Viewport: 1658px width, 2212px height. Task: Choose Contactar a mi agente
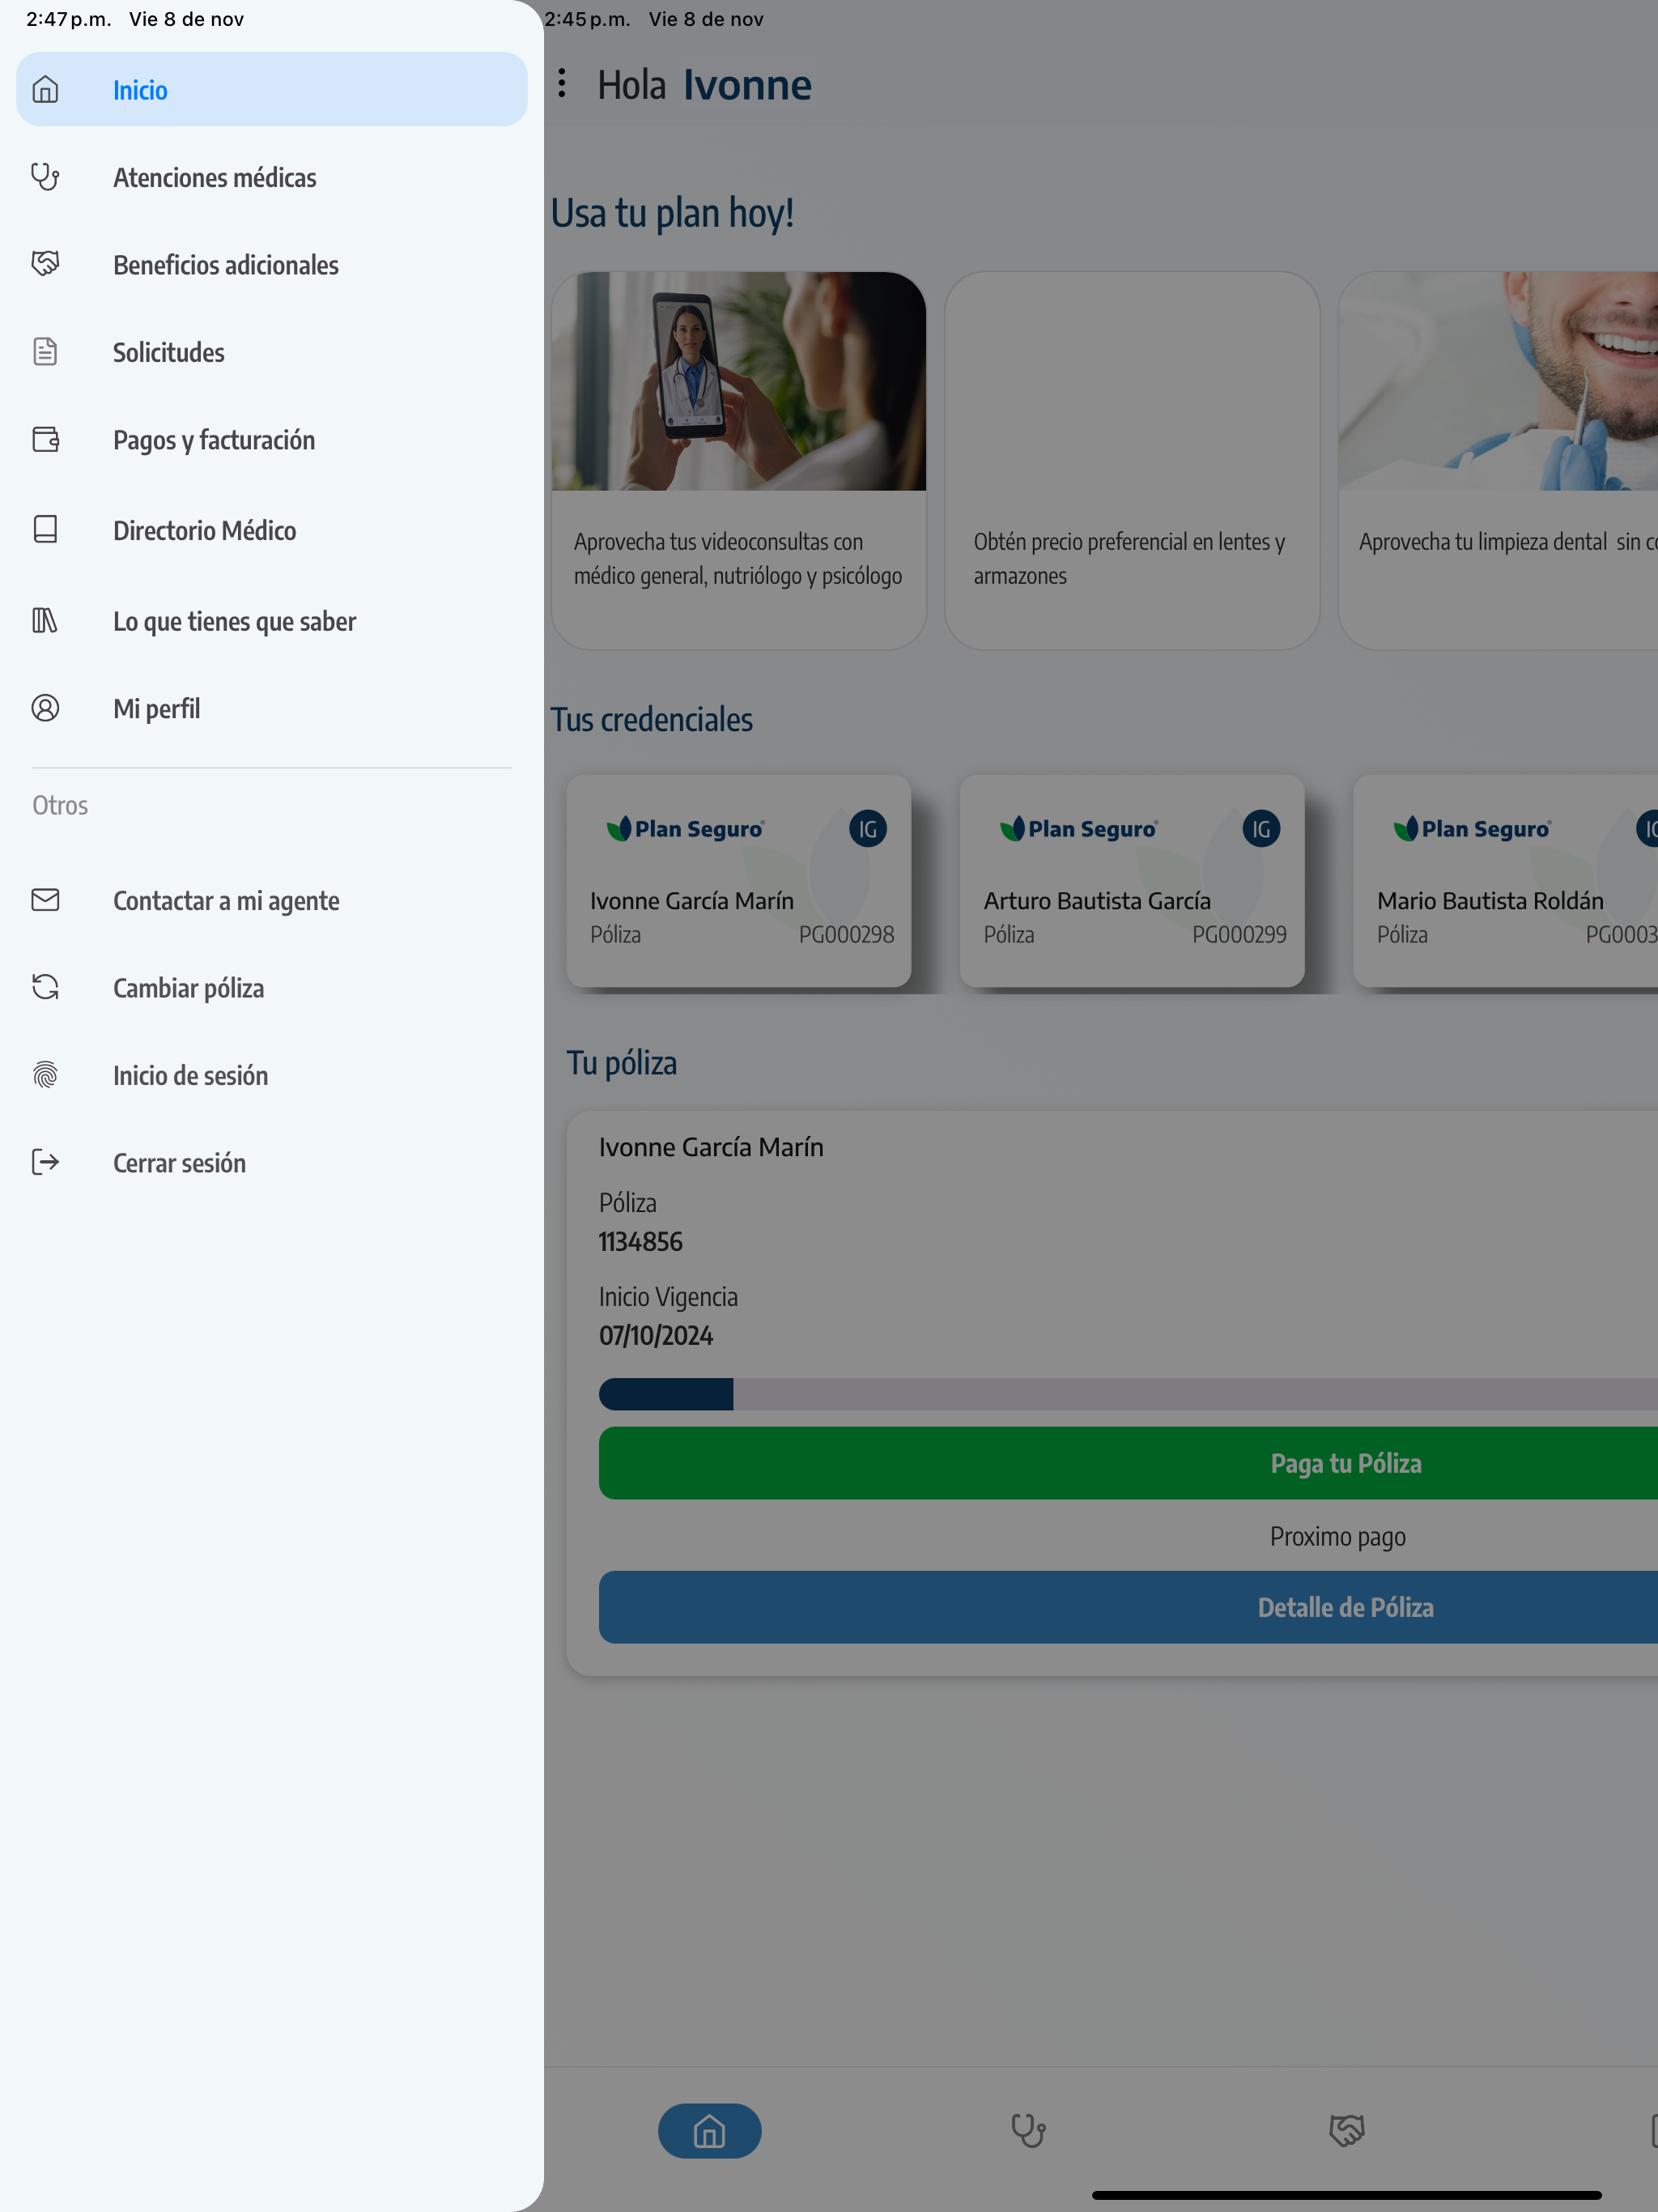[x=272, y=900]
